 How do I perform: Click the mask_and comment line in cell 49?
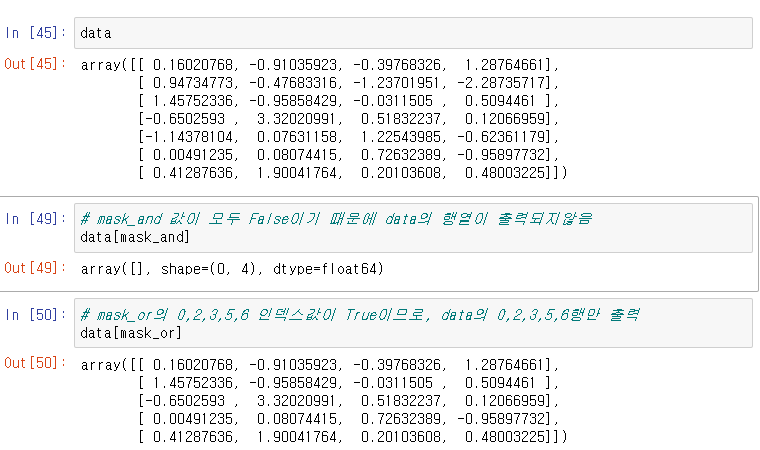336,219
